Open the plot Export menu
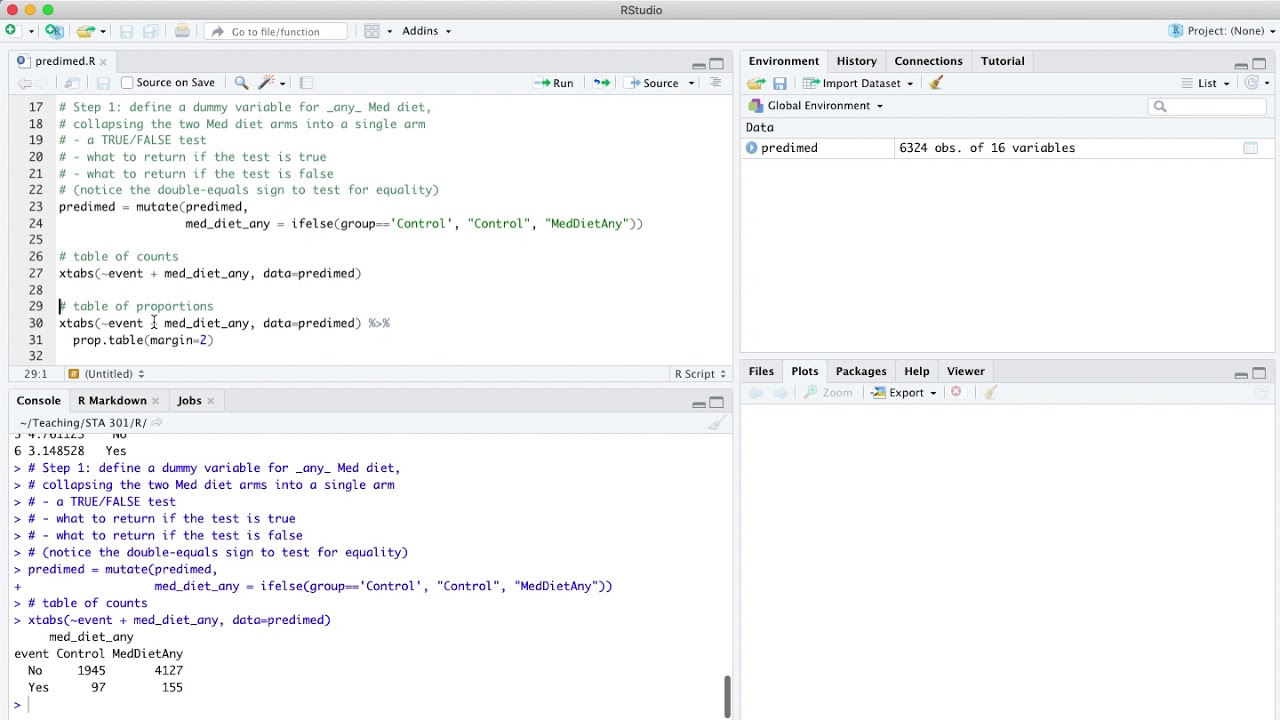The image size is (1280, 720). [903, 393]
